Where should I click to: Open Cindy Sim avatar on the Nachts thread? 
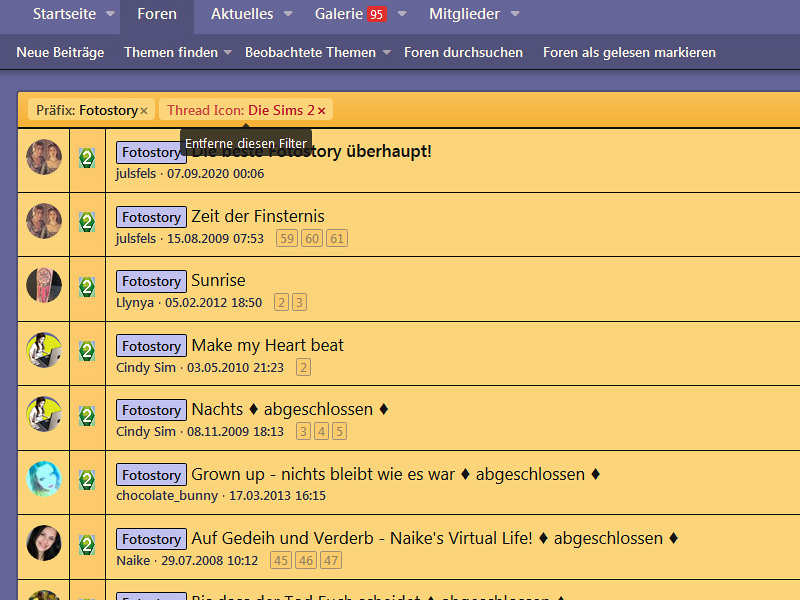pyautogui.click(x=44, y=414)
